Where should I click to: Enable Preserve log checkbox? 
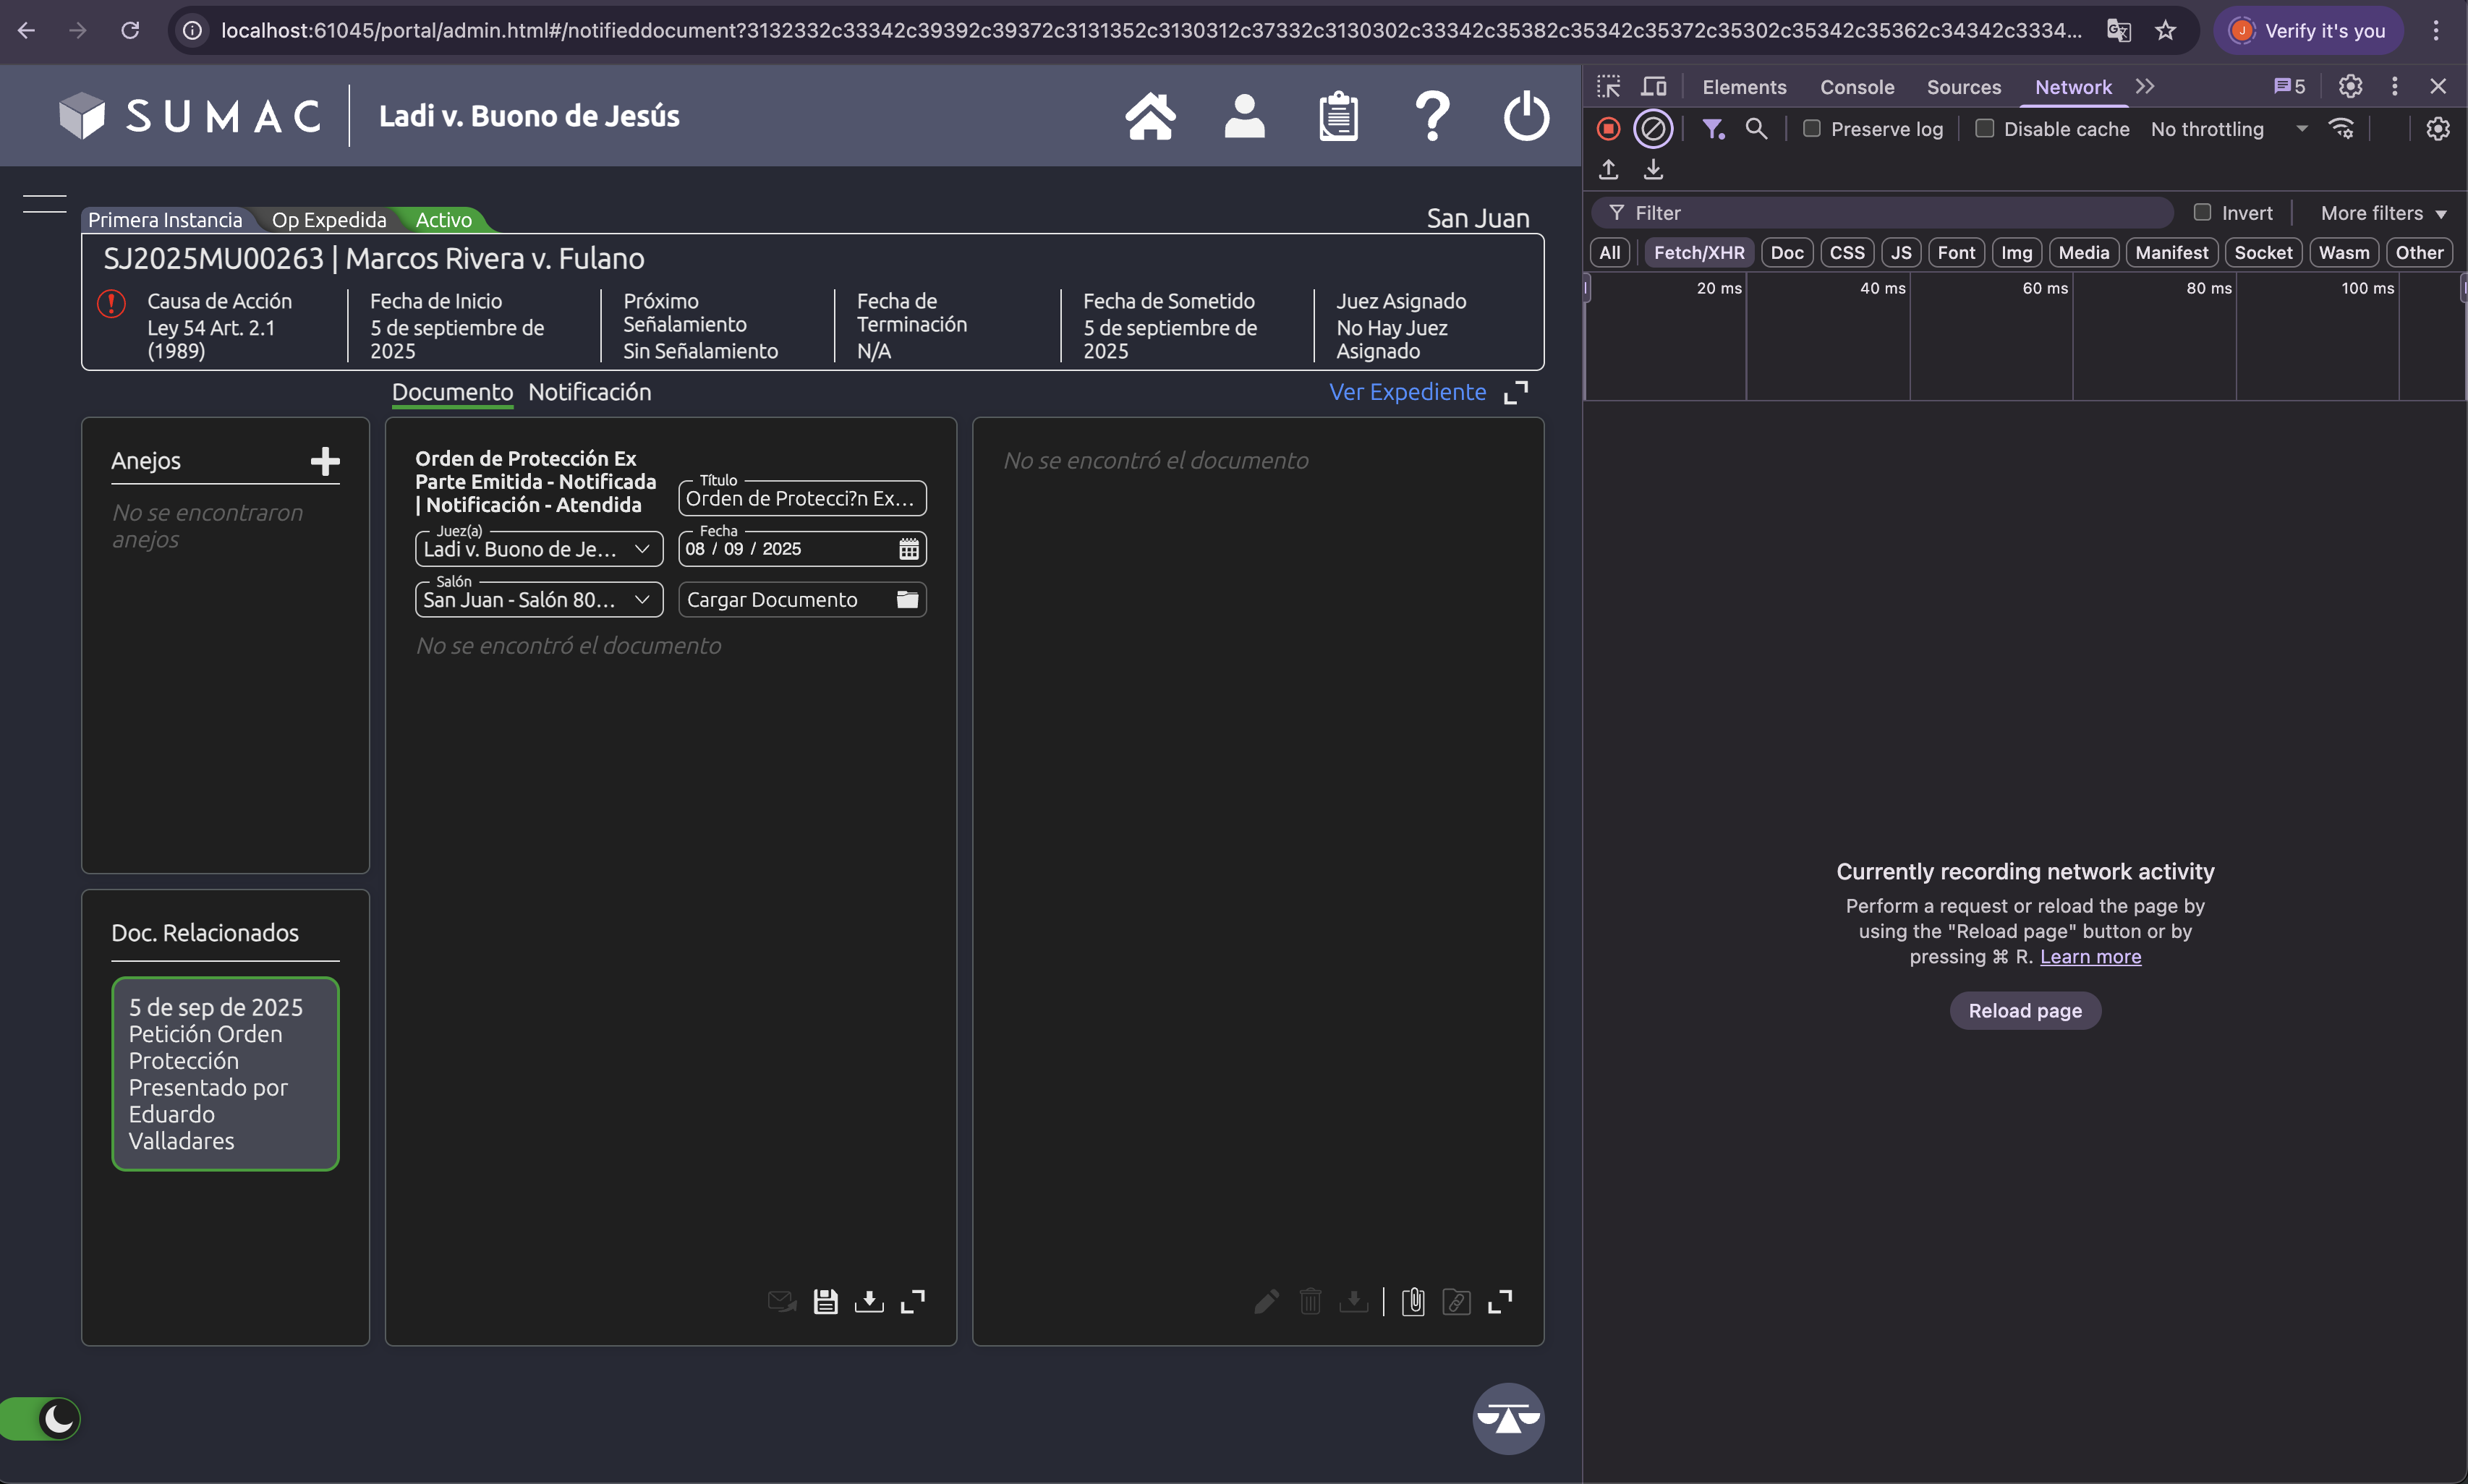[1812, 129]
